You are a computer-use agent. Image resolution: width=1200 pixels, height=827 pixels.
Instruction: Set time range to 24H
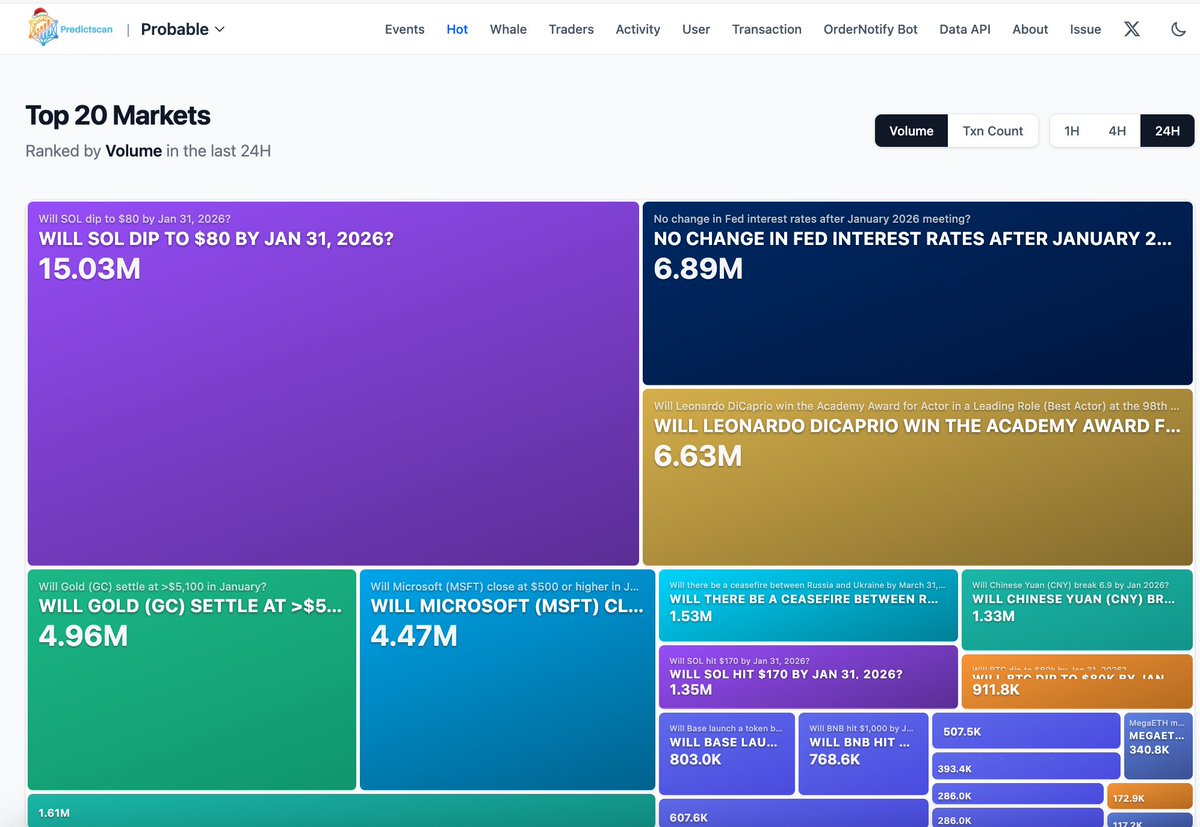[1167, 131]
